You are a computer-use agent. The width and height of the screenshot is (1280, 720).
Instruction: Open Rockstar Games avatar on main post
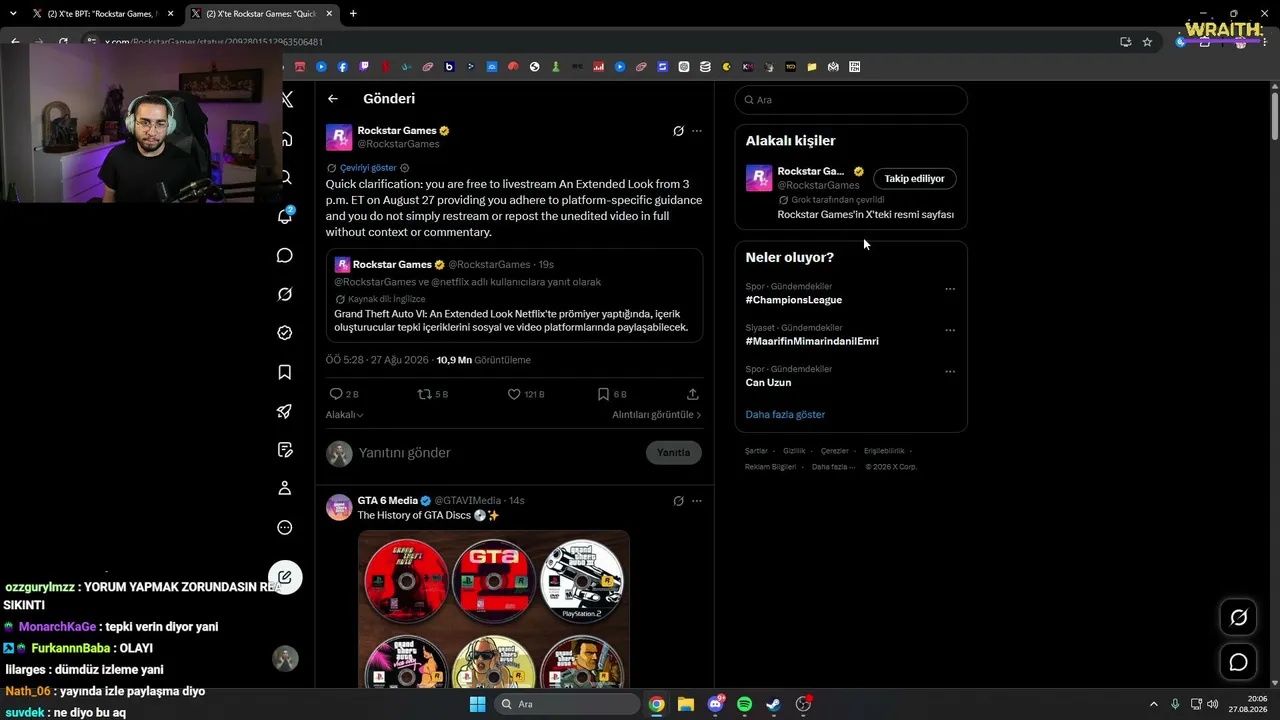tap(339, 137)
